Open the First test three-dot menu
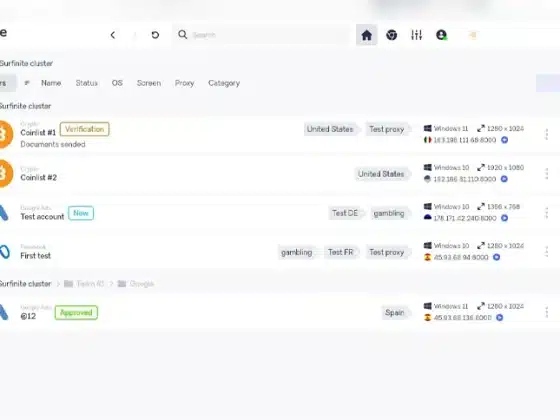 click(546, 252)
